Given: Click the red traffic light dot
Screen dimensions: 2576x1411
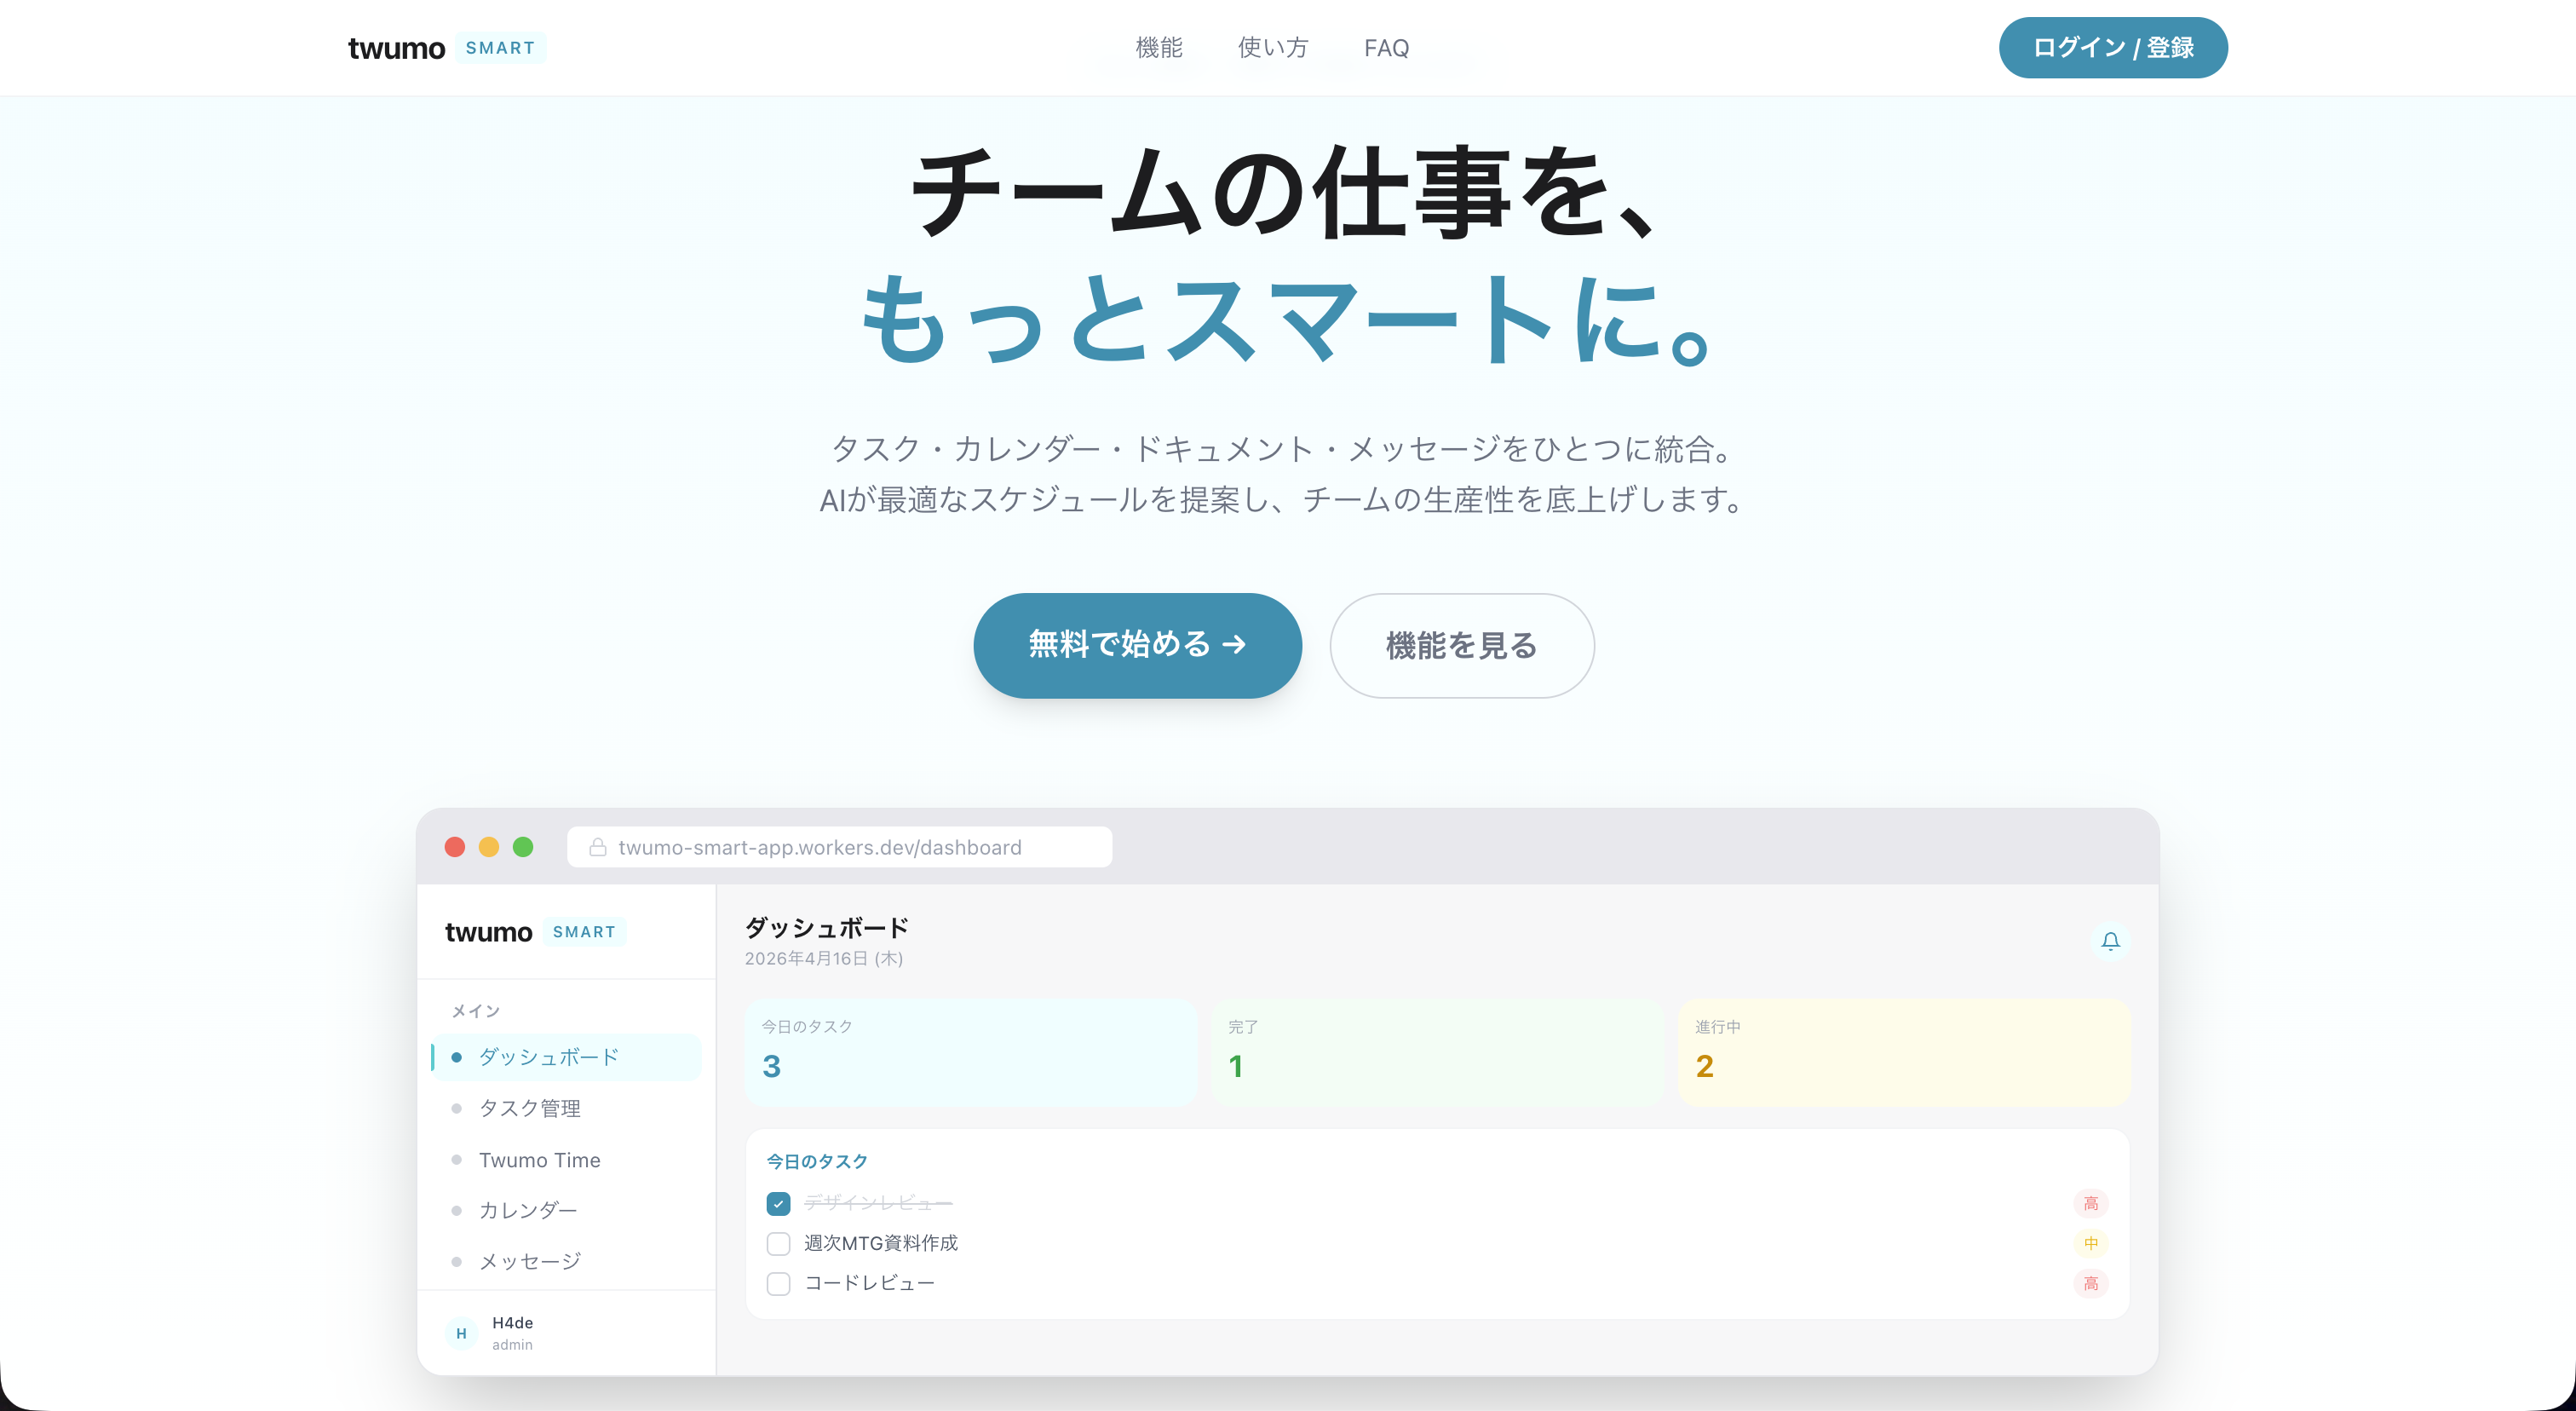Looking at the screenshot, I should click(455, 847).
